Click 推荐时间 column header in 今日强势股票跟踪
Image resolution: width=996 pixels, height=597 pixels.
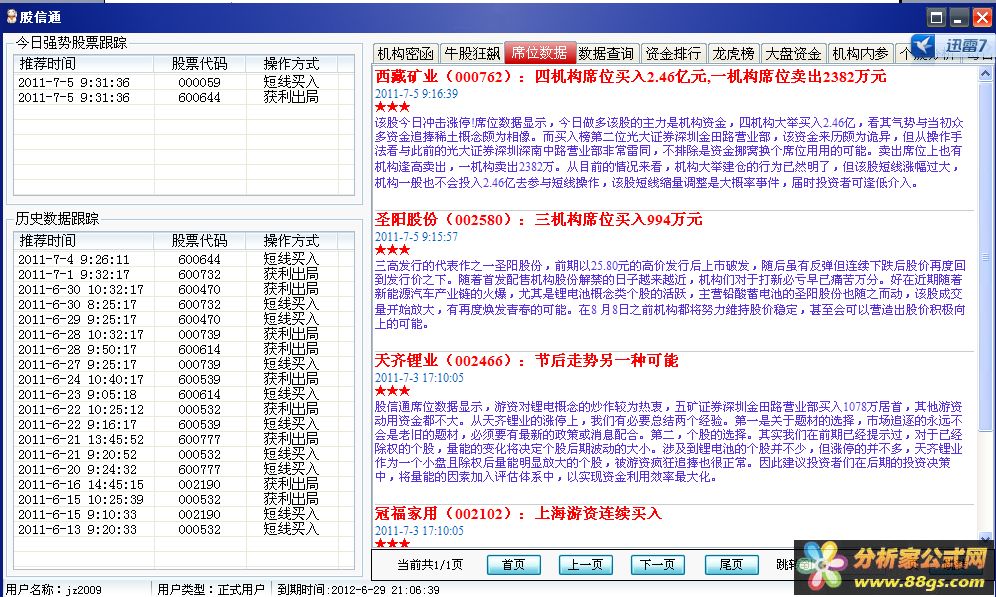[84, 64]
